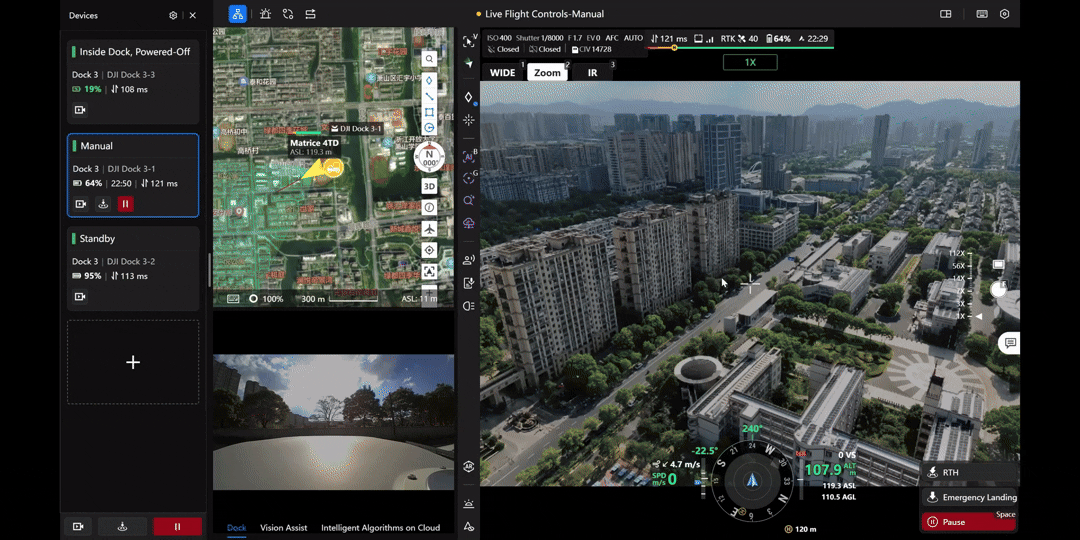Pause flight from the Manual device card
The image size is (1080, 540).
click(125, 204)
